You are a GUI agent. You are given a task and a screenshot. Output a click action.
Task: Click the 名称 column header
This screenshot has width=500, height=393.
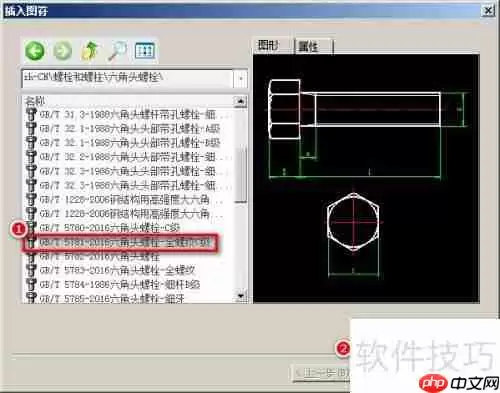pos(128,100)
